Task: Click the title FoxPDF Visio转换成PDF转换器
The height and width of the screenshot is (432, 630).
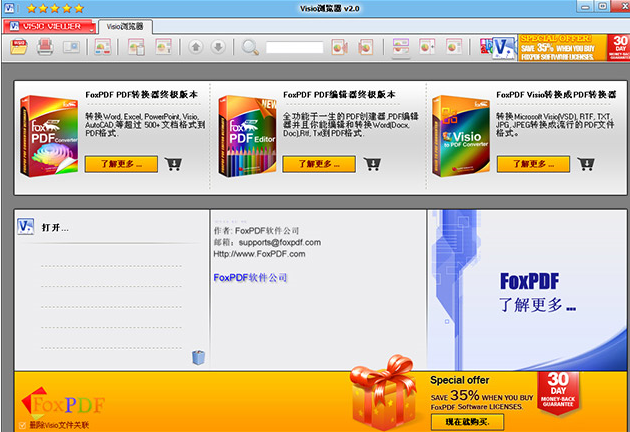Action: click(x=556, y=95)
